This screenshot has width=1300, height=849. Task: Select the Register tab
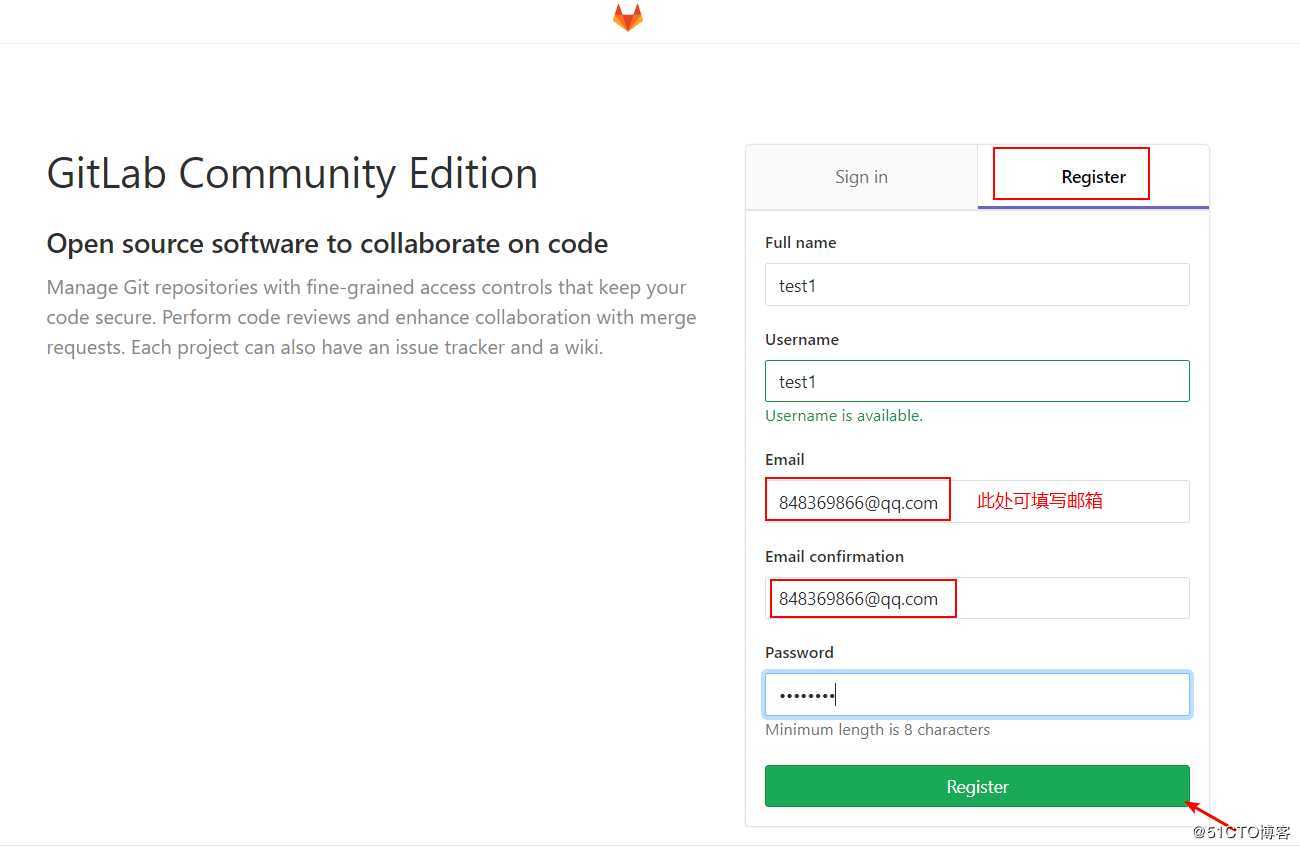[1093, 177]
